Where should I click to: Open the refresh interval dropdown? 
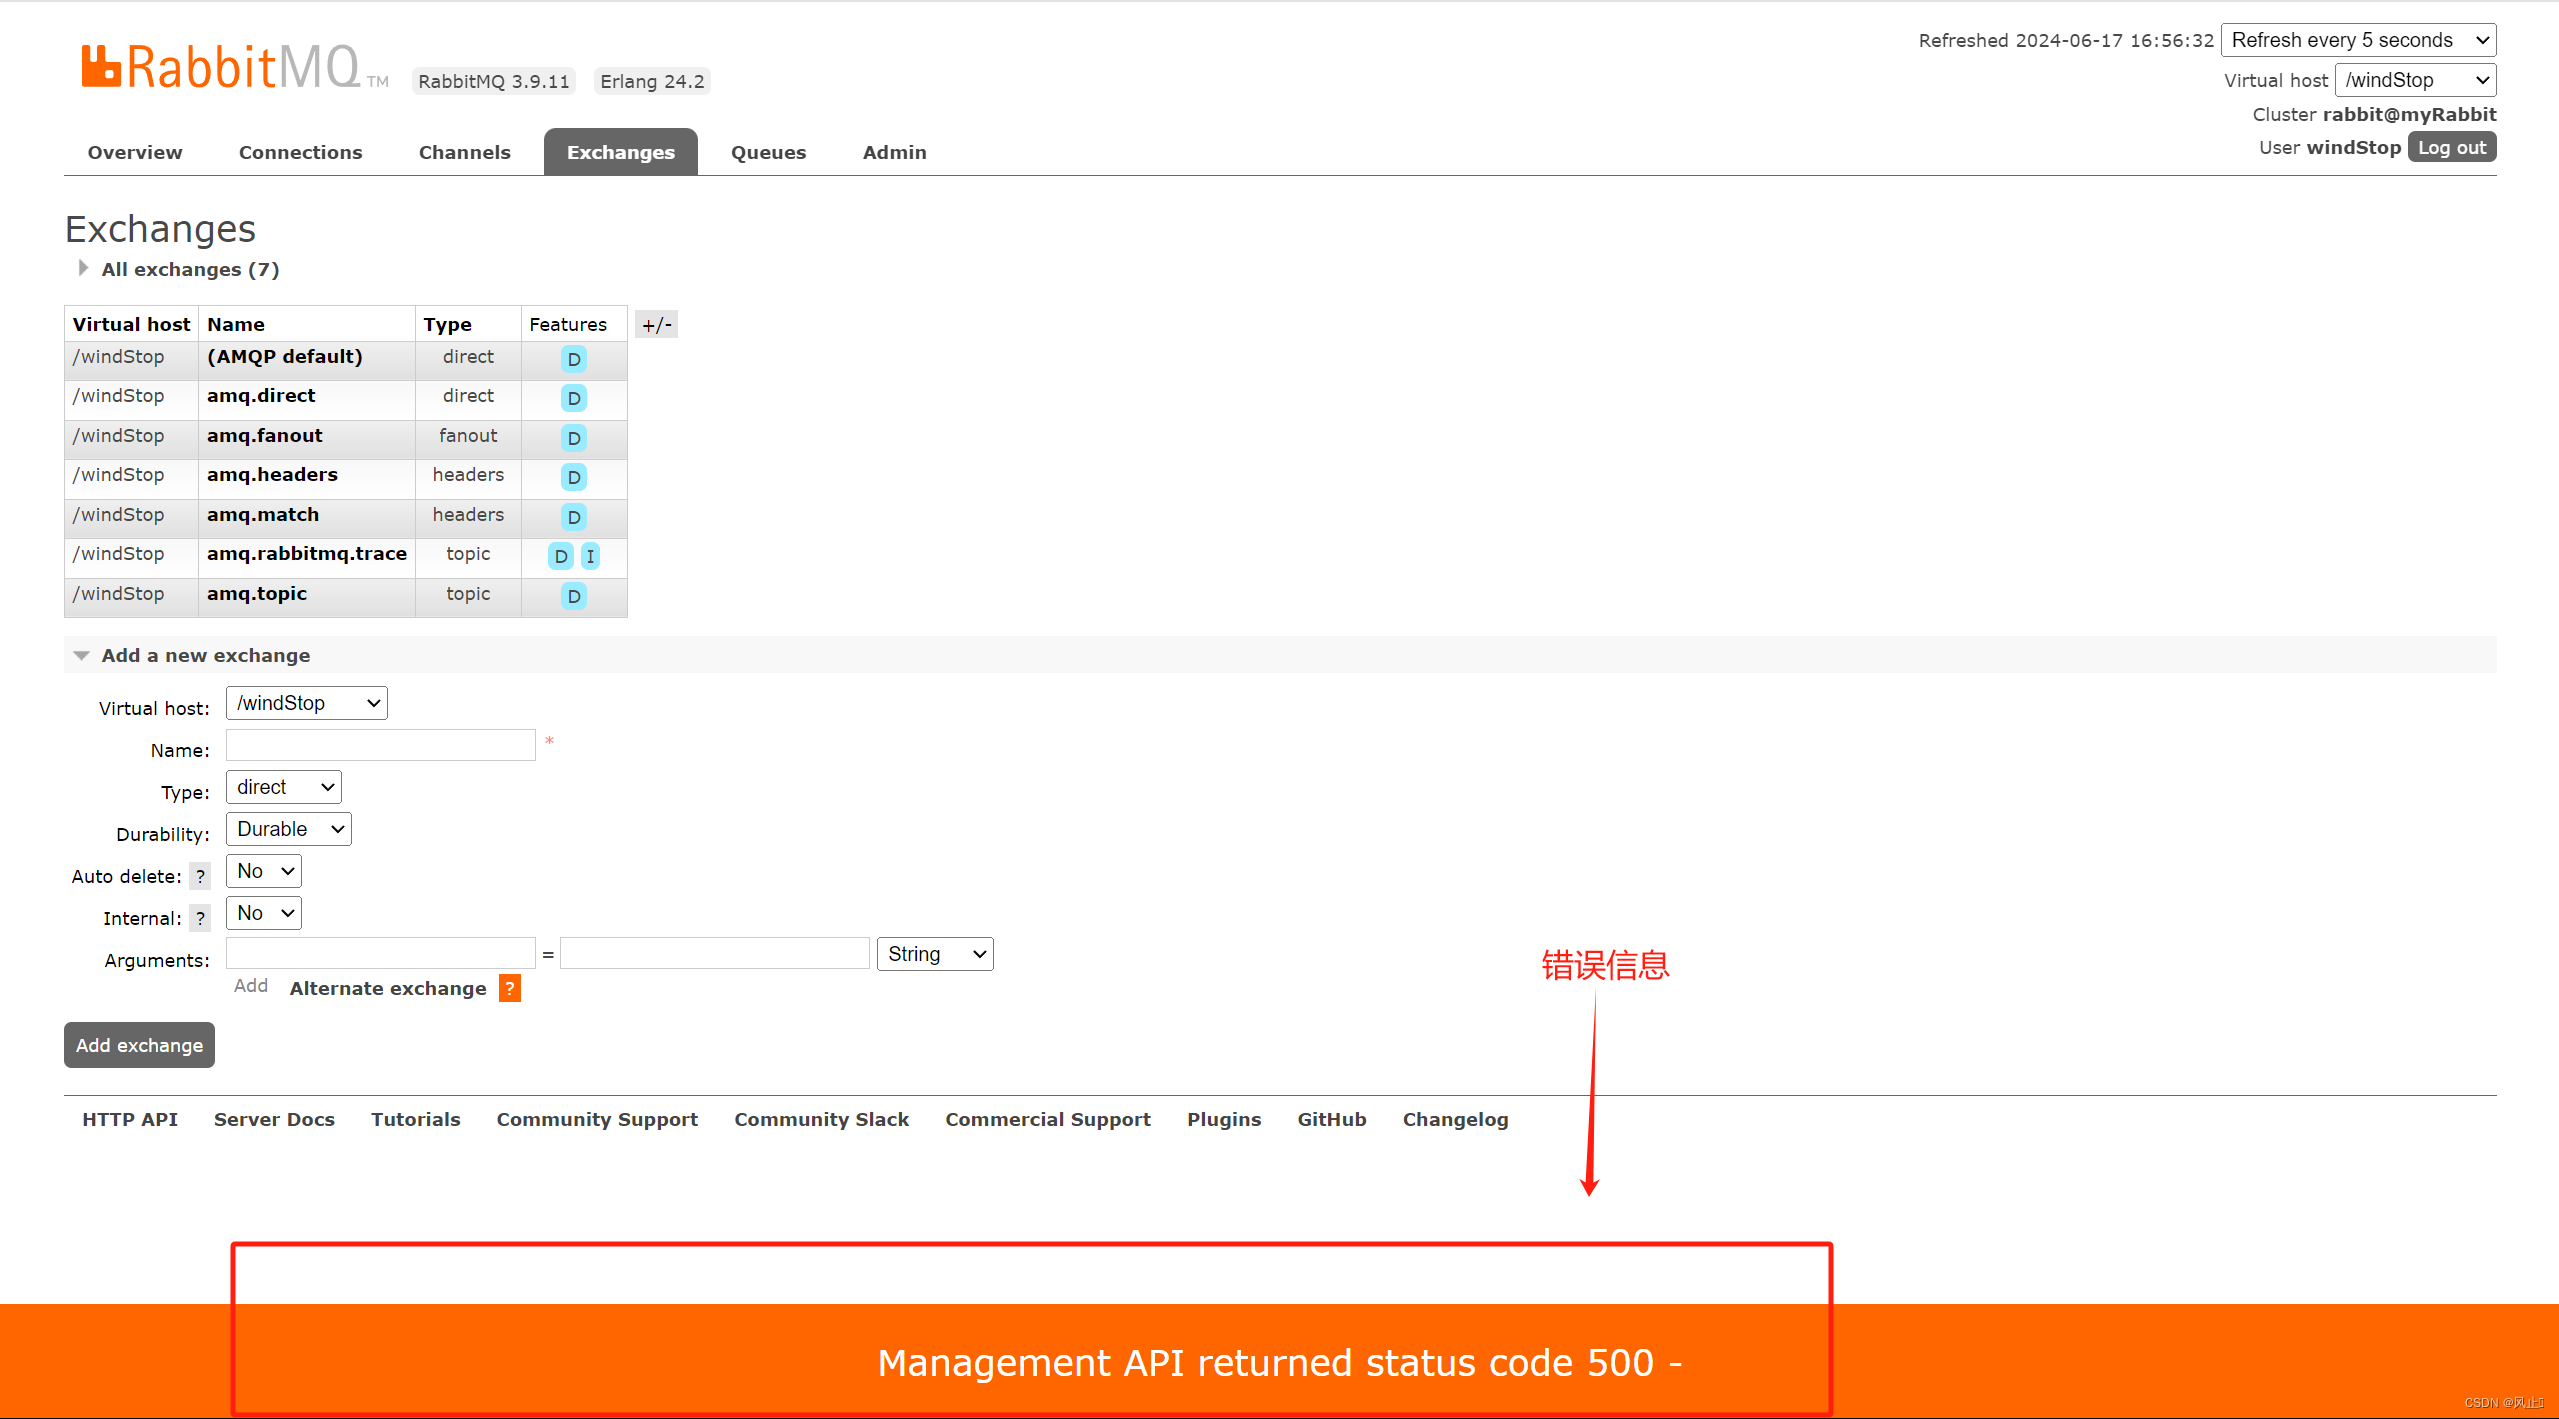pyautogui.click(x=2357, y=41)
